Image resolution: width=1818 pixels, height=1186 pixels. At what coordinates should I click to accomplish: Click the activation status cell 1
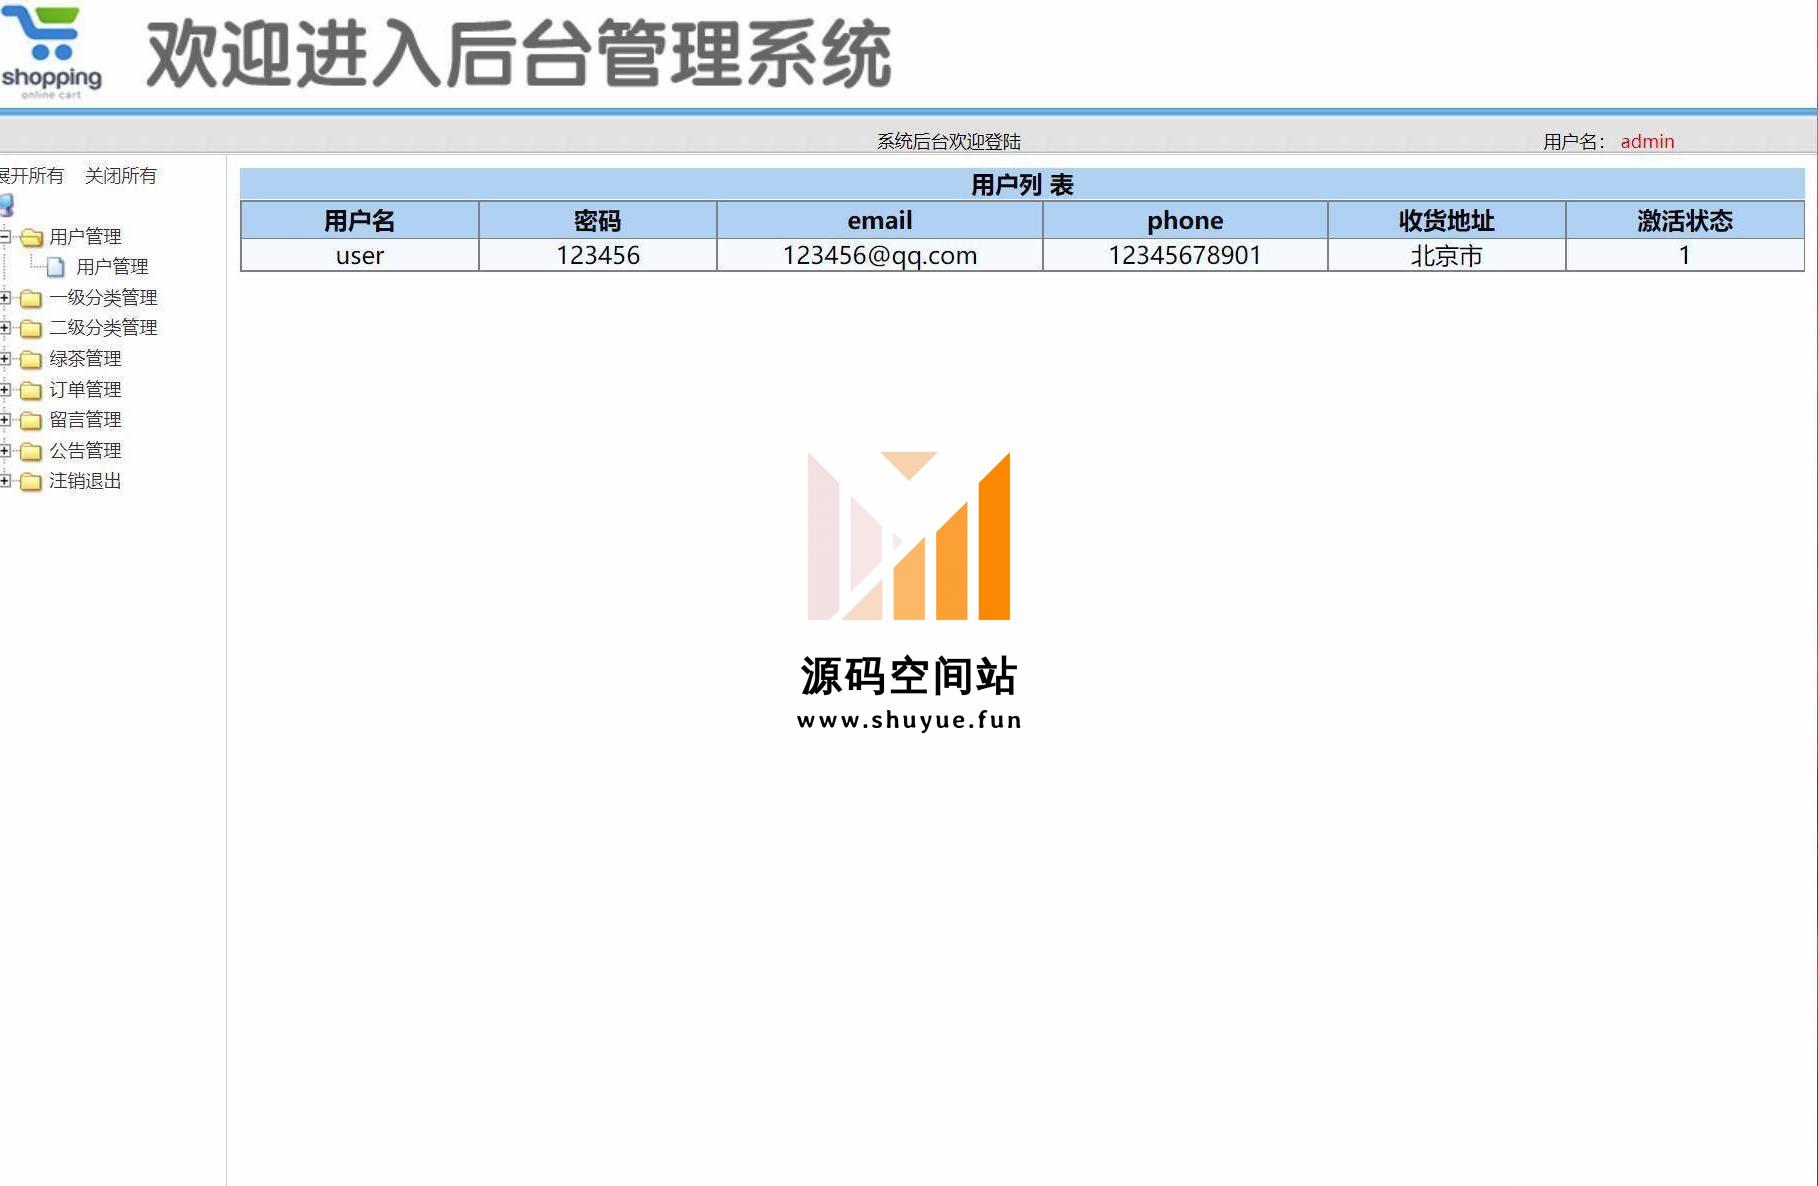pyautogui.click(x=1685, y=255)
